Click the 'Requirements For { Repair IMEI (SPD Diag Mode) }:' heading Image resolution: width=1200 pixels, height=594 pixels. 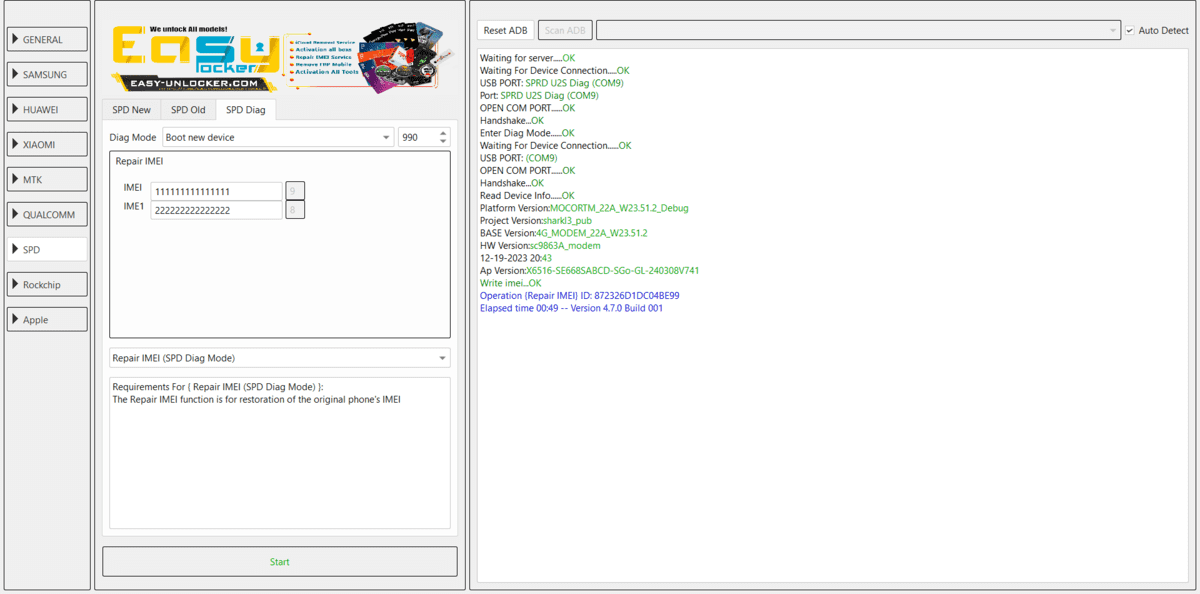pos(218,387)
